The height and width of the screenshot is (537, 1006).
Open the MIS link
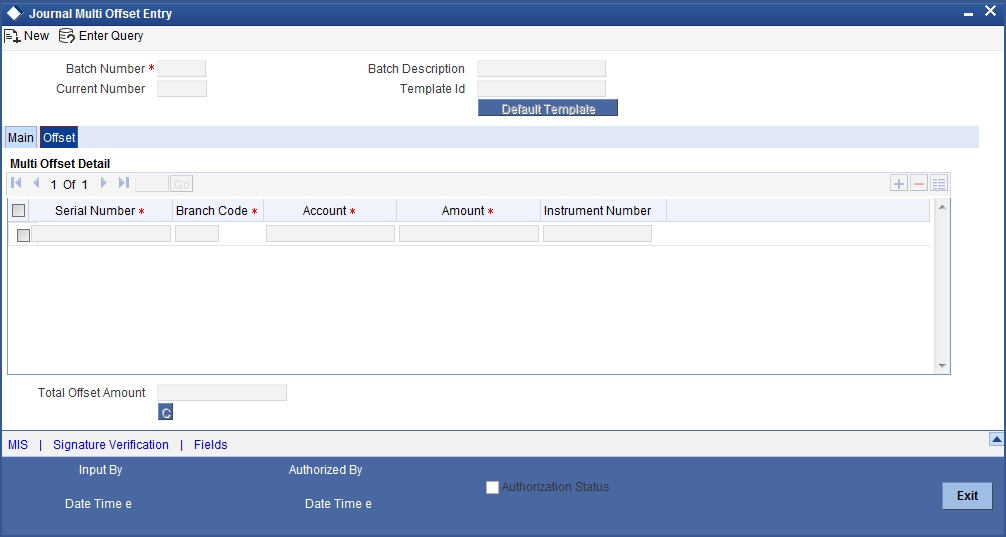pos(18,445)
